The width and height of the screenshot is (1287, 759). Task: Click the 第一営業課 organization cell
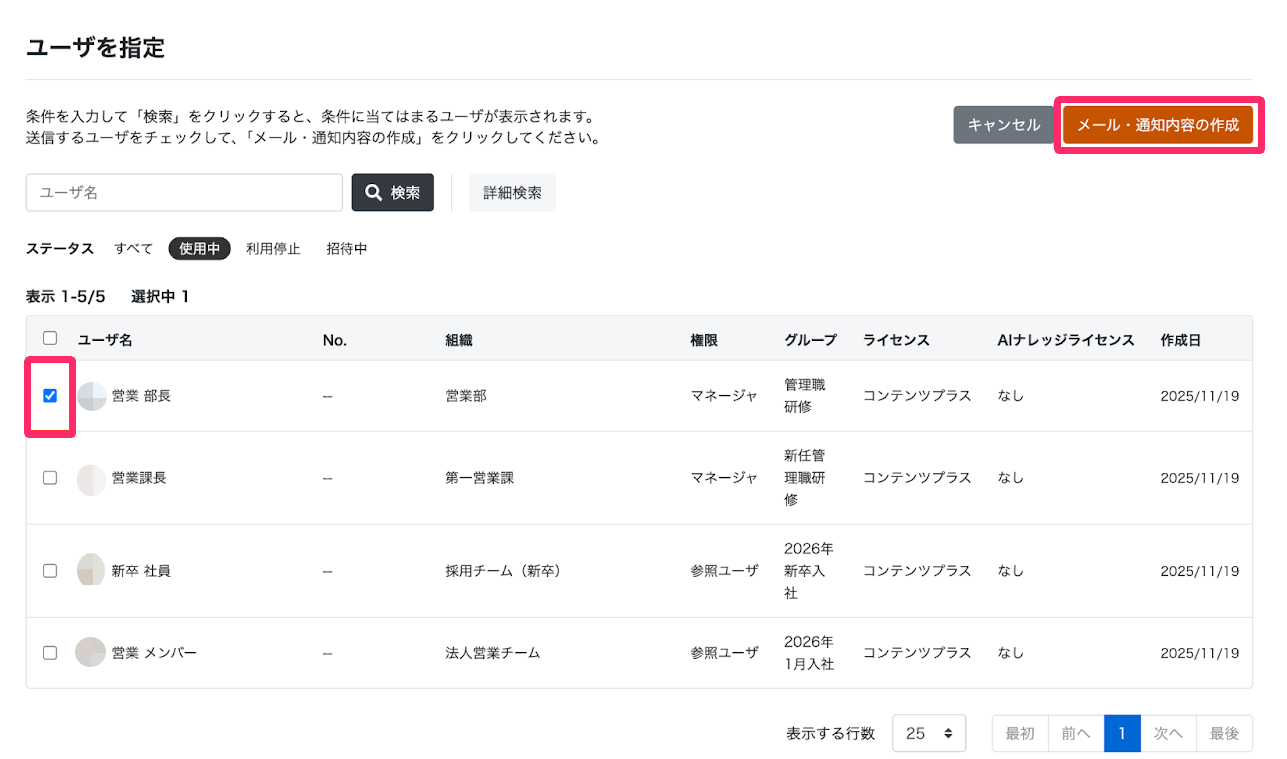click(x=479, y=478)
